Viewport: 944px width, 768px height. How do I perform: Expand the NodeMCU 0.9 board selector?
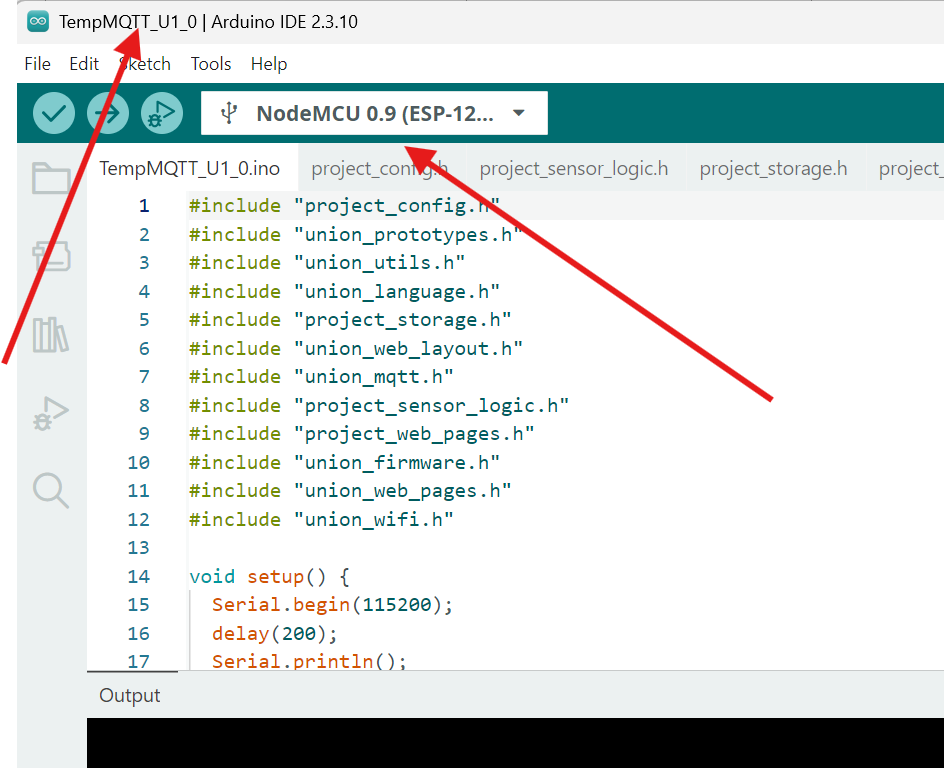coord(374,113)
